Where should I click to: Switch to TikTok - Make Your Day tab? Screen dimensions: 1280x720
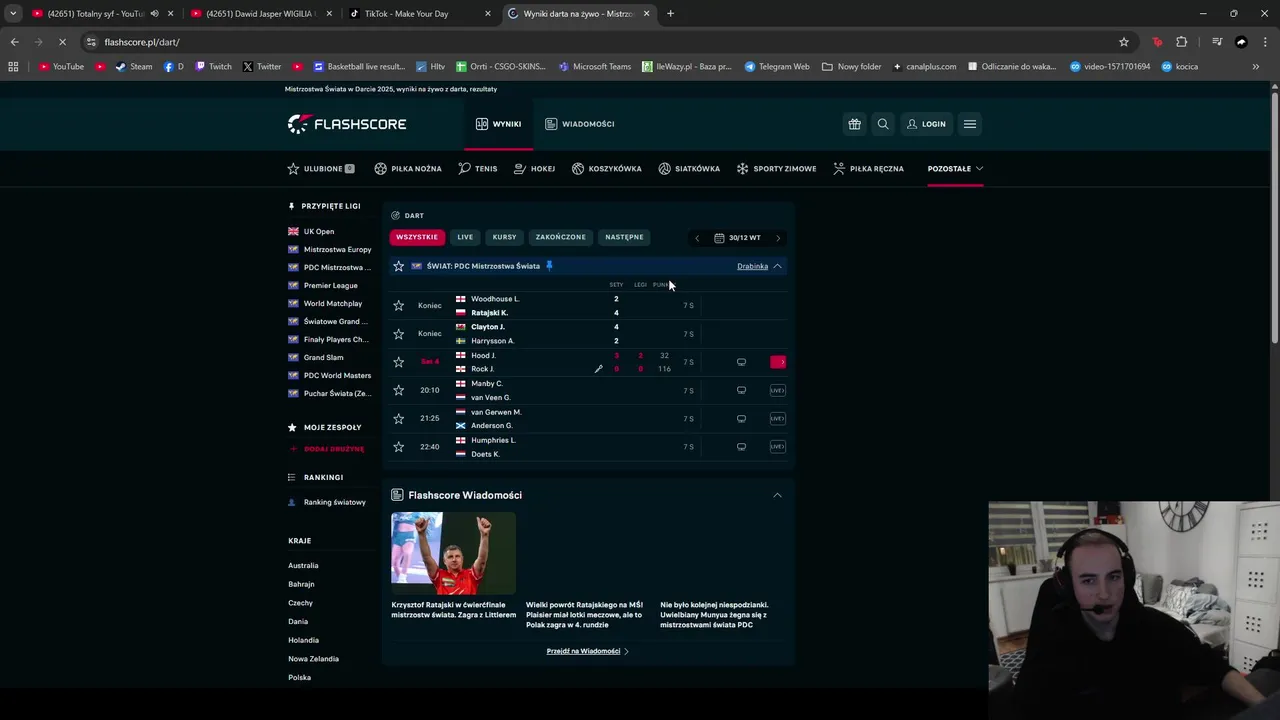tap(420, 14)
